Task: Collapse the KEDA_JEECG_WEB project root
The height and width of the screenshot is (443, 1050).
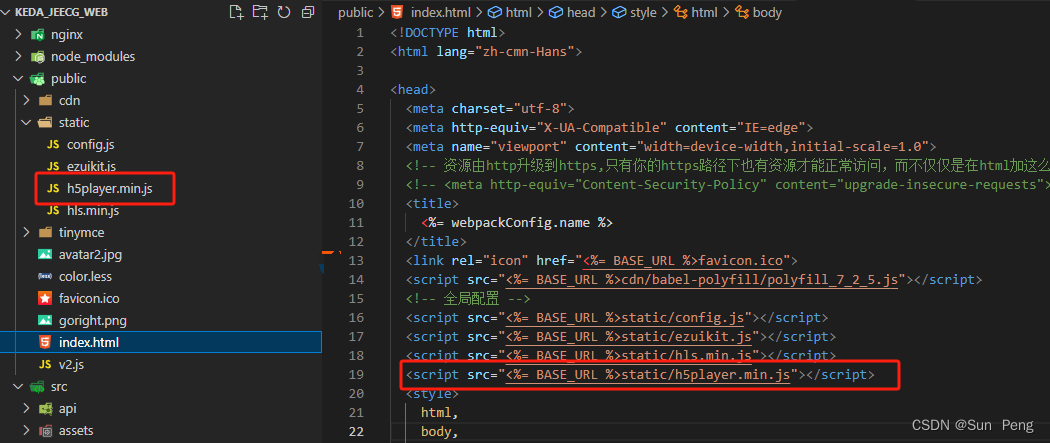Action: [6, 12]
